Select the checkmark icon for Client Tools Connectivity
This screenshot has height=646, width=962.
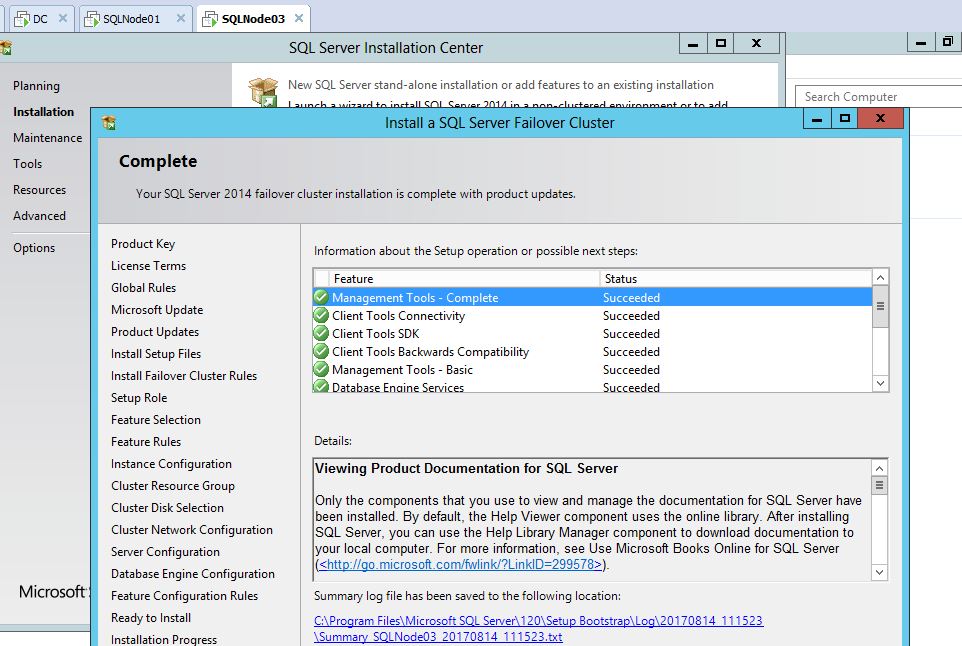click(x=320, y=315)
